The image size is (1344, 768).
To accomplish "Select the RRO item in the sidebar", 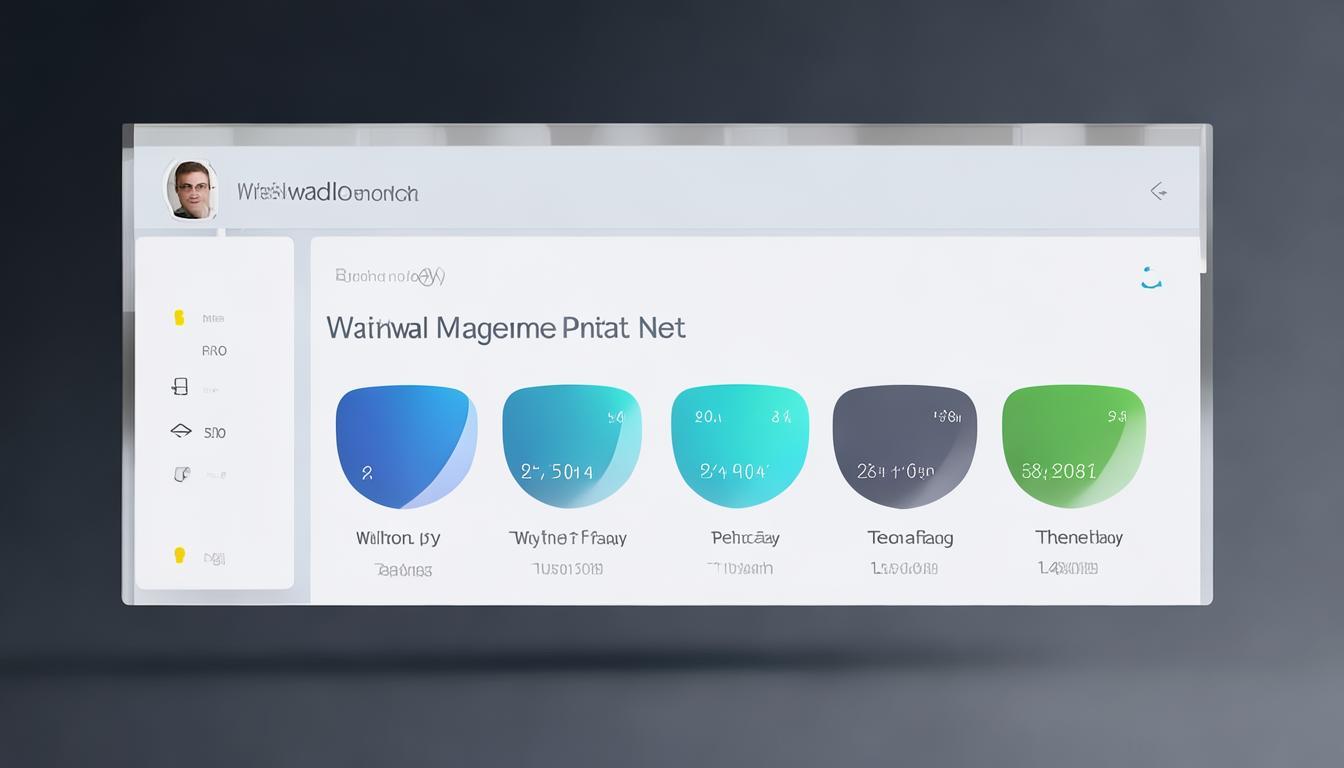I will point(214,351).
